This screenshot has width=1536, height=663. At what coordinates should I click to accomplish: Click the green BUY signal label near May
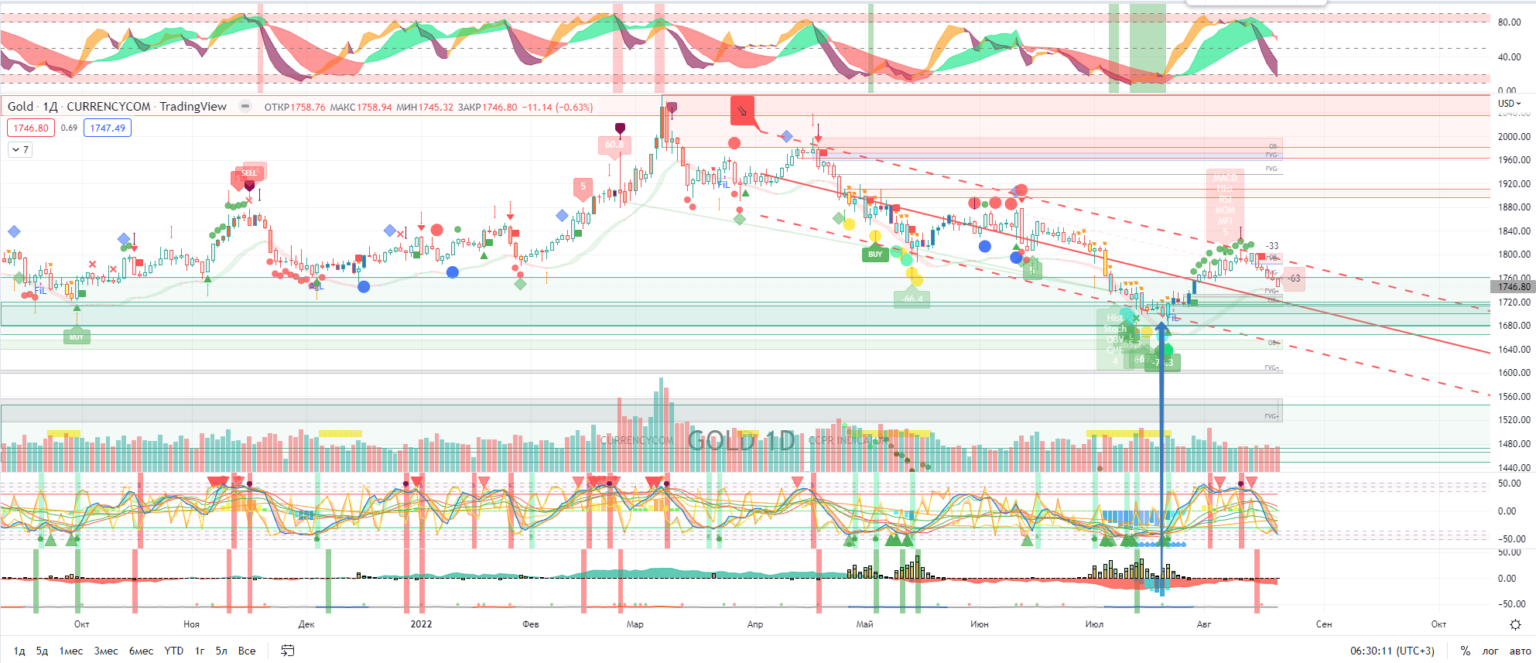click(875, 254)
